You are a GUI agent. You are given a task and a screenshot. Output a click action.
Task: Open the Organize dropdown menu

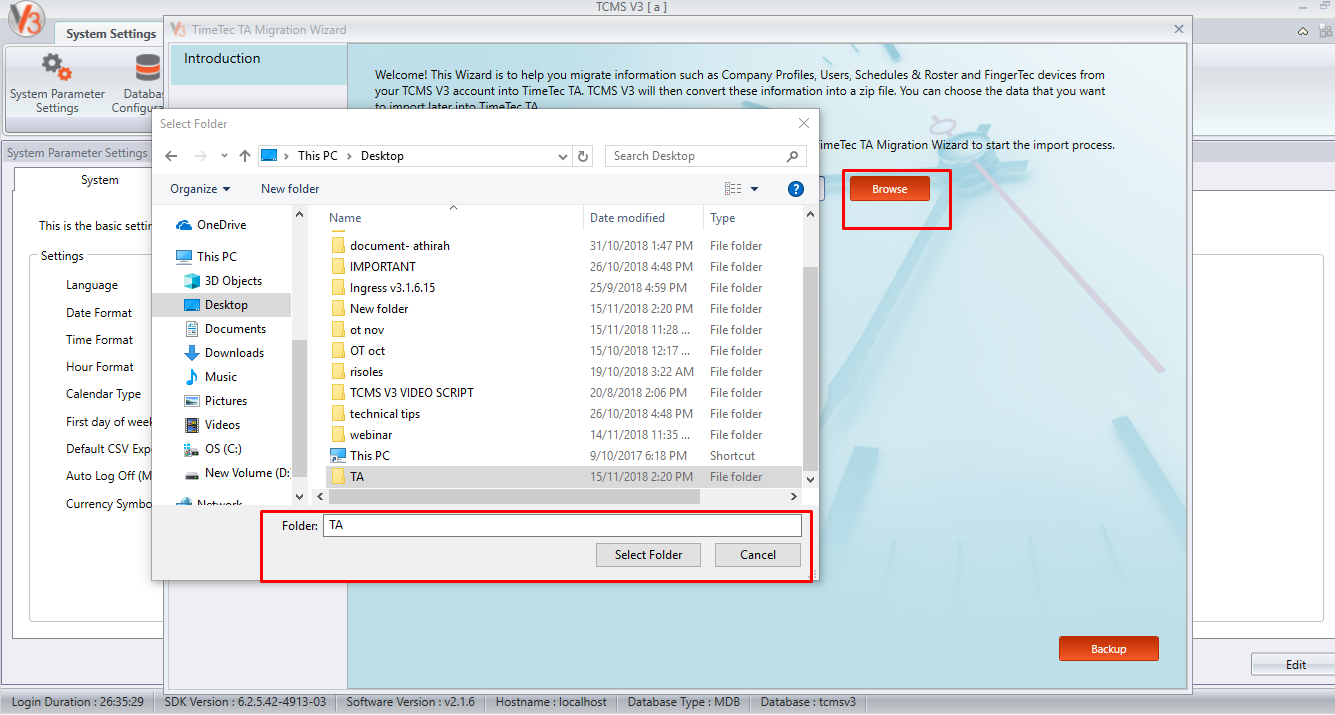click(x=200, y=189)
